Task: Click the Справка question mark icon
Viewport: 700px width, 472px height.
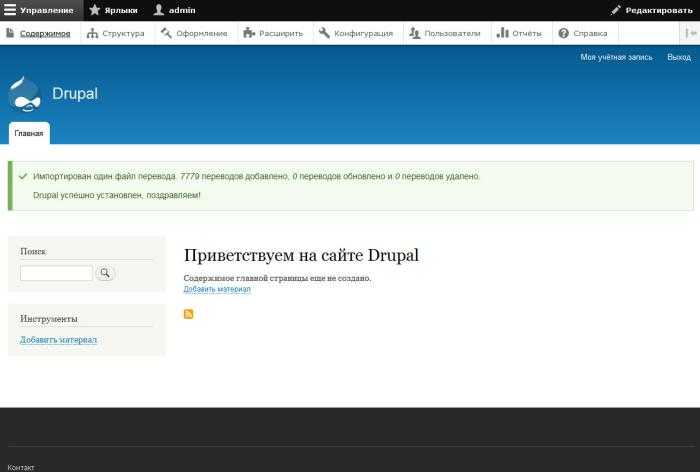Action: 564,33
